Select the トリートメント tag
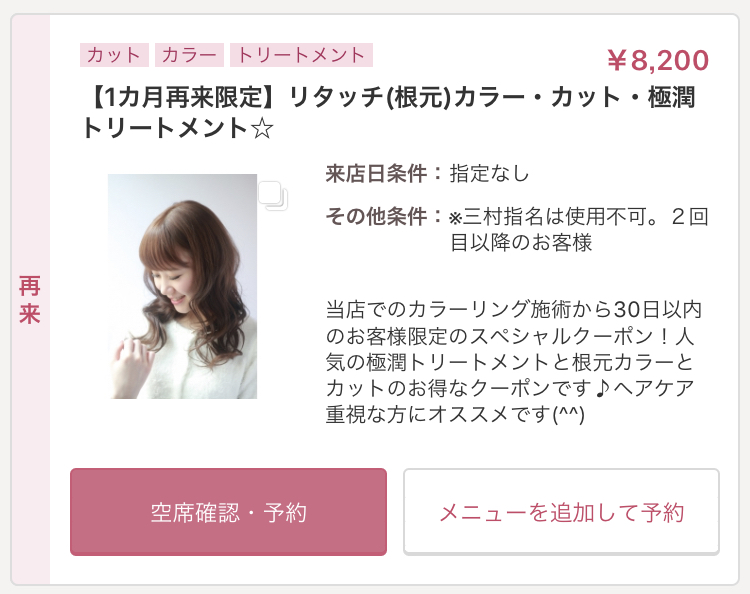Screen dimensions: 750x594 click(x=301, y=55)
